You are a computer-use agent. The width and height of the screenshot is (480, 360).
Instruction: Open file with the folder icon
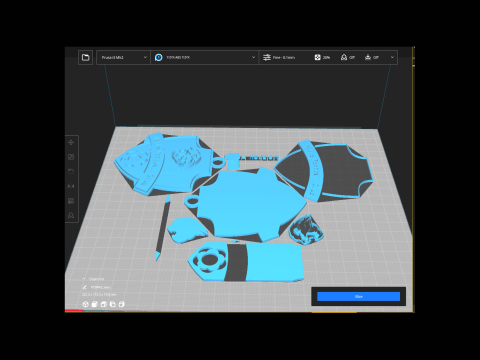(x=86, y=57)
